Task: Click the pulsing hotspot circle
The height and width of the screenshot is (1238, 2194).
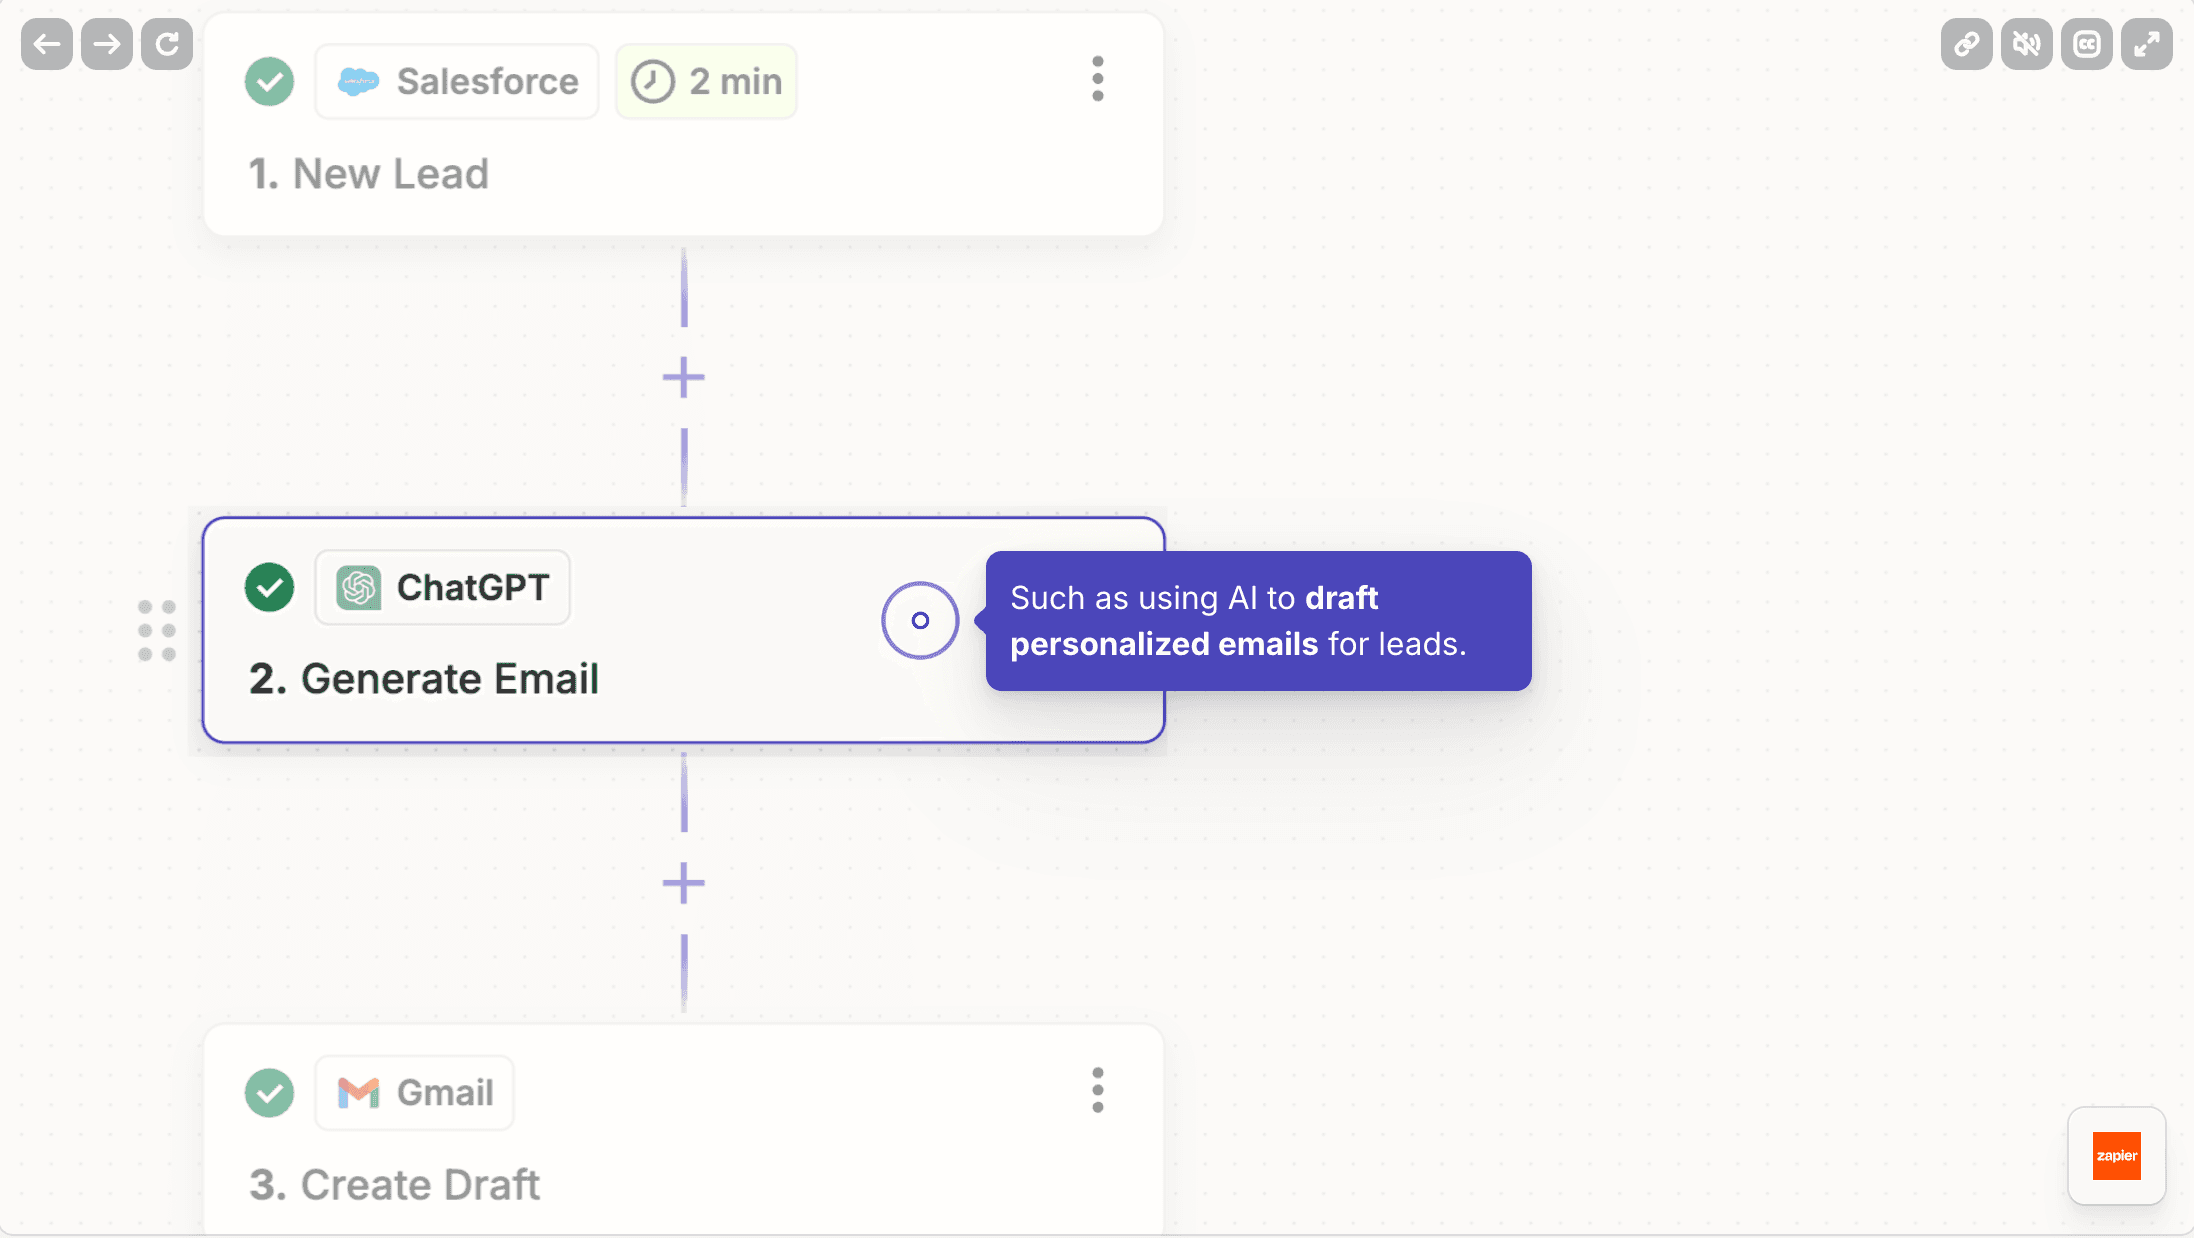Action: (919, 620)
